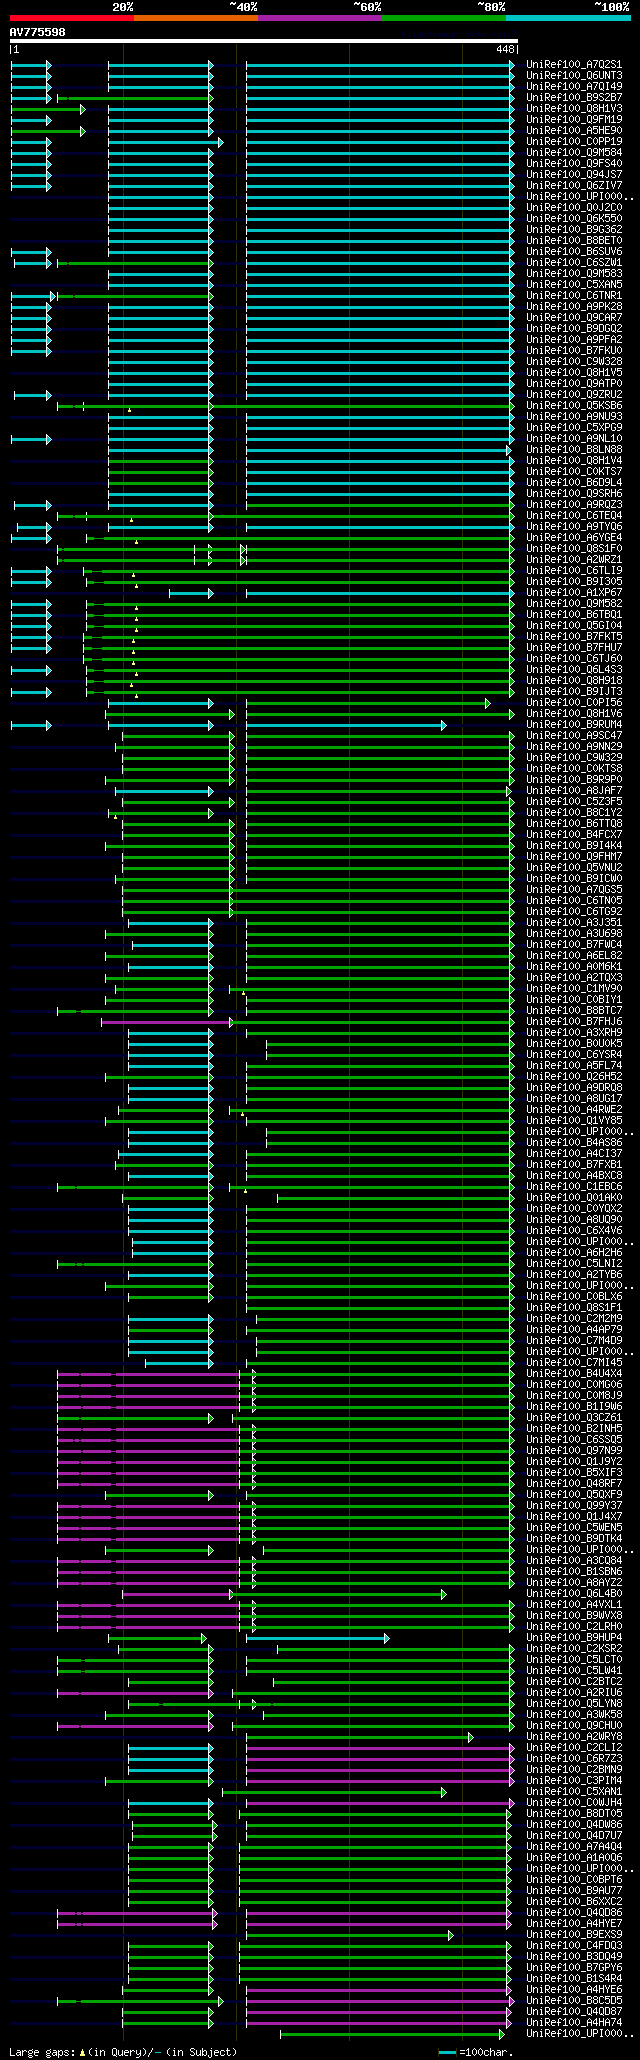The width and height of the screenshot is (640, 2060).
Task: Click the =100char. scale legend
Action: pos(486,2052)
